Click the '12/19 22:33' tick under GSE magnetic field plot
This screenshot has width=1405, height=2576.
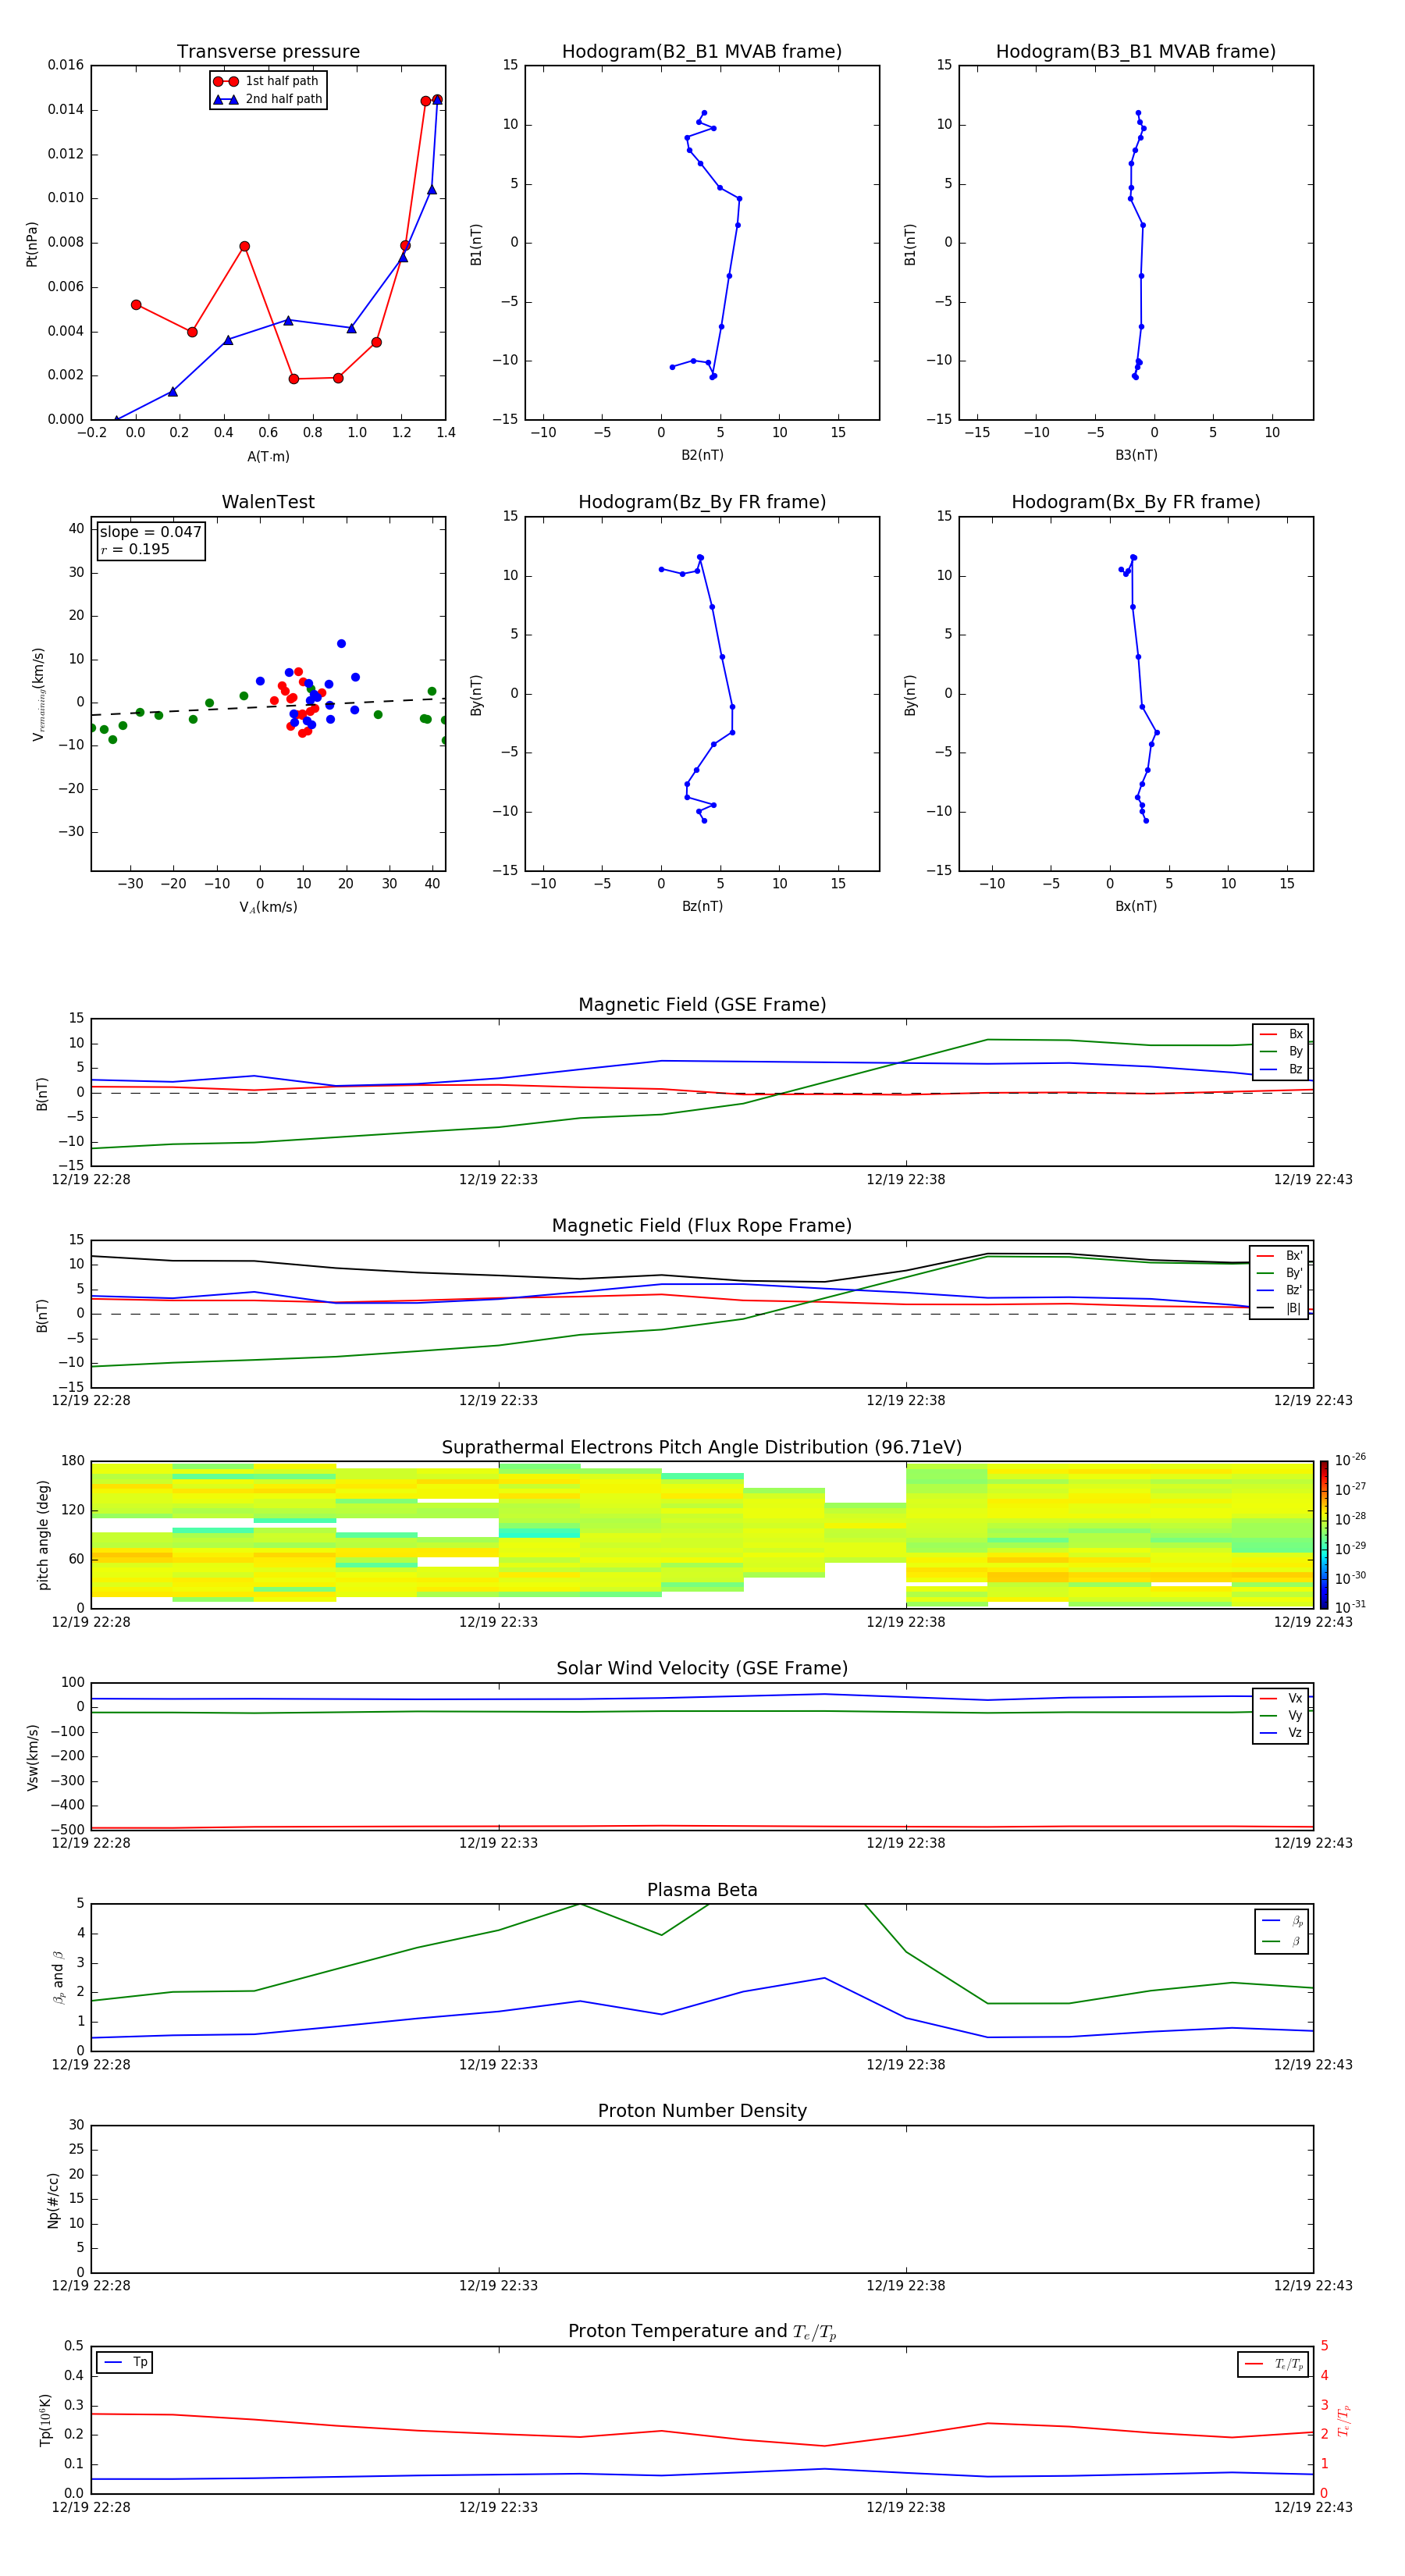tap(498, 1180)
